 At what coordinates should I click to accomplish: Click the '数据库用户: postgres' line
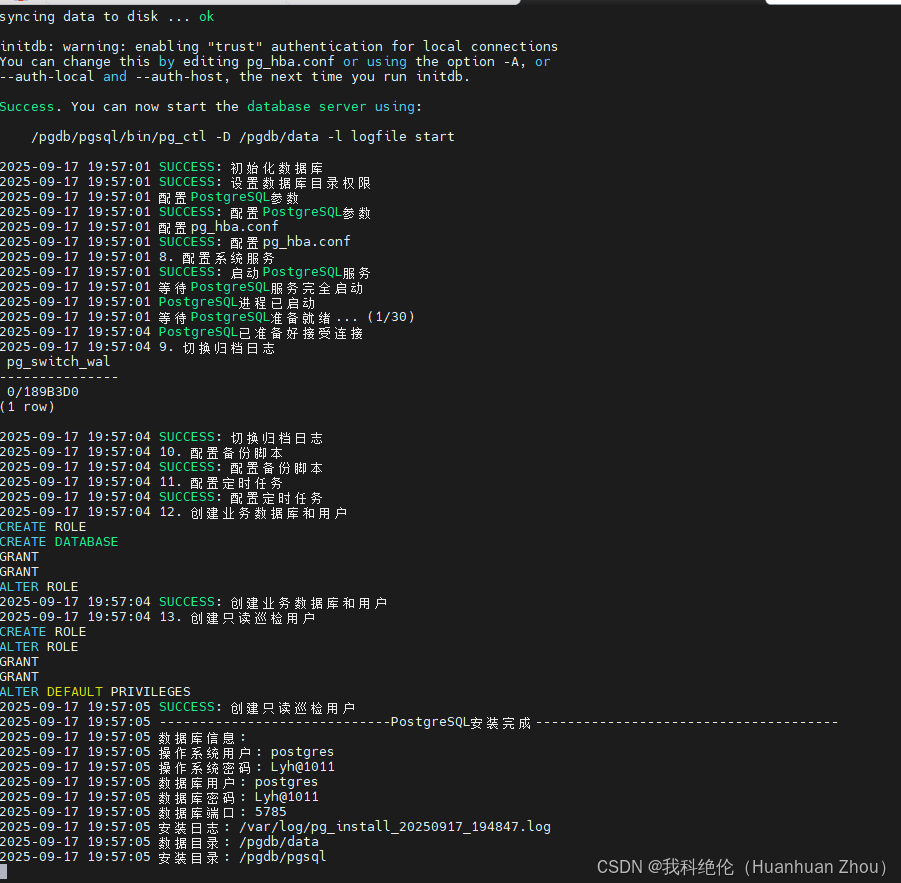pos(159,782)
